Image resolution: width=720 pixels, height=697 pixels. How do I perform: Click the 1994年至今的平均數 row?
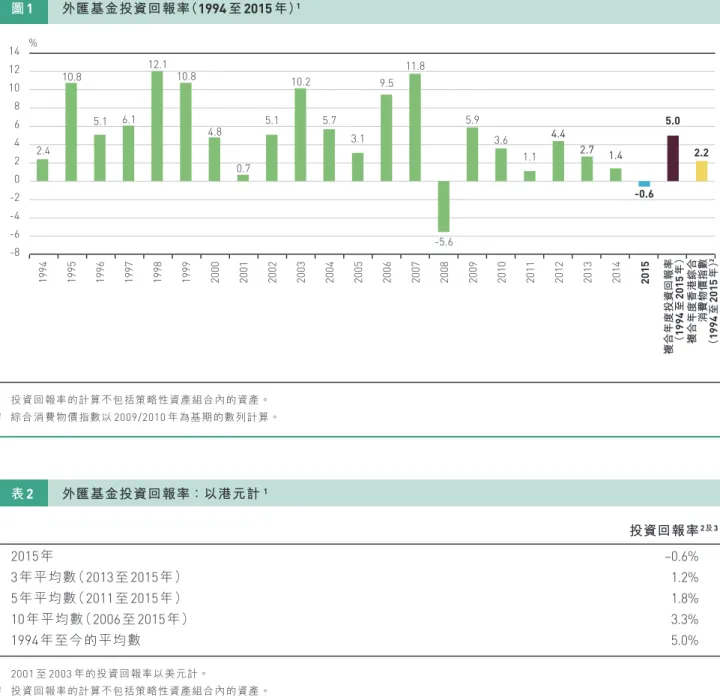pyautogui.click(x=76, y=641)
